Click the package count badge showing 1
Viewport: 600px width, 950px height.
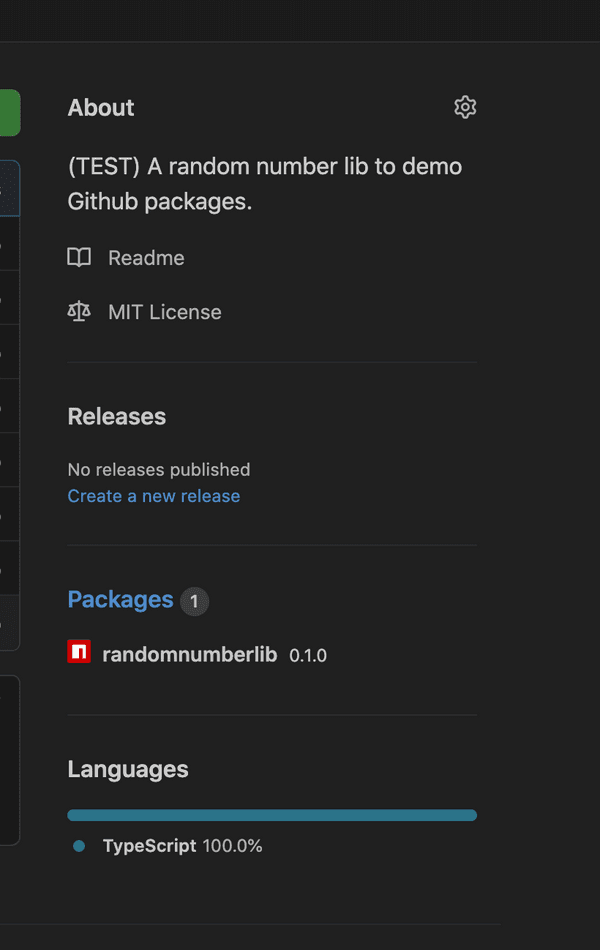(194, 601)
